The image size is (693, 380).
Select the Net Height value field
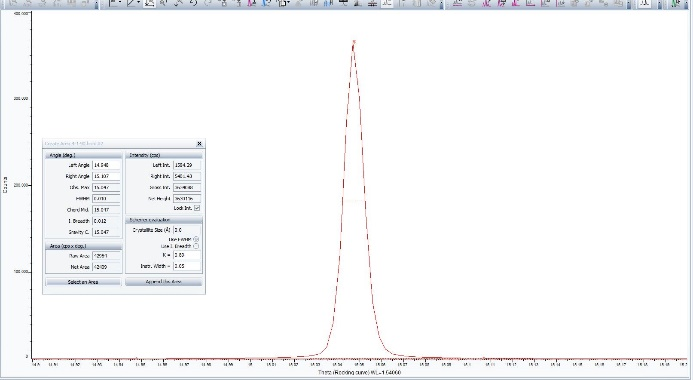(x=187, y=198)
